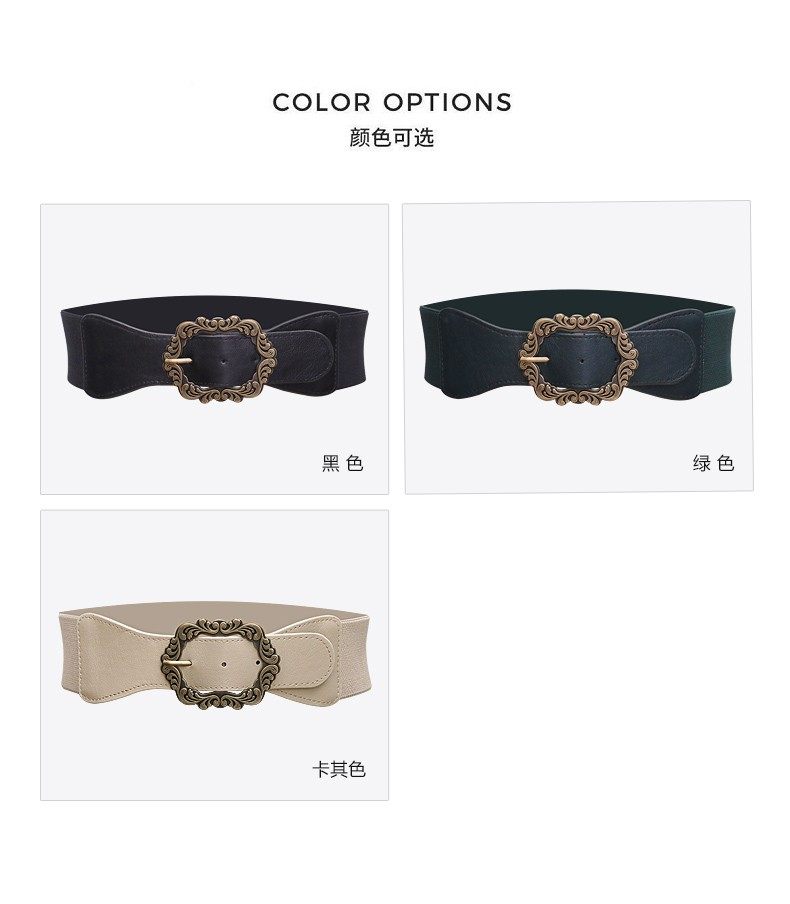Image resolution: width=790 pixels, height=904 pixels.
Task: Select the khaki belt product image
Action: pyautogui.click(x=215, y=655)
